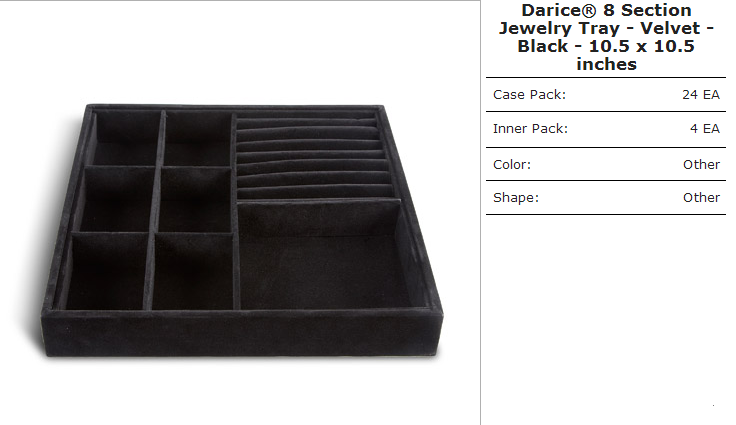Click the top-row second small compartment

tap(198, 138)
